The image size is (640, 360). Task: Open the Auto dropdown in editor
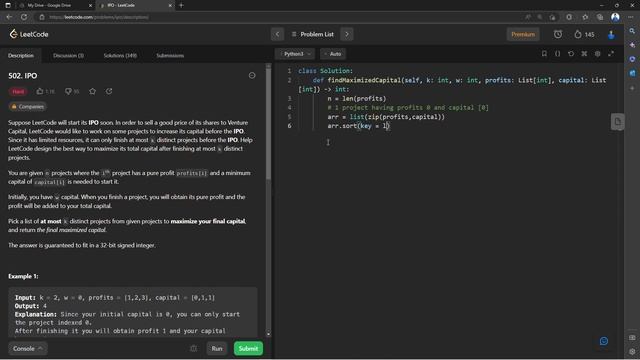[x=333, y=54]
